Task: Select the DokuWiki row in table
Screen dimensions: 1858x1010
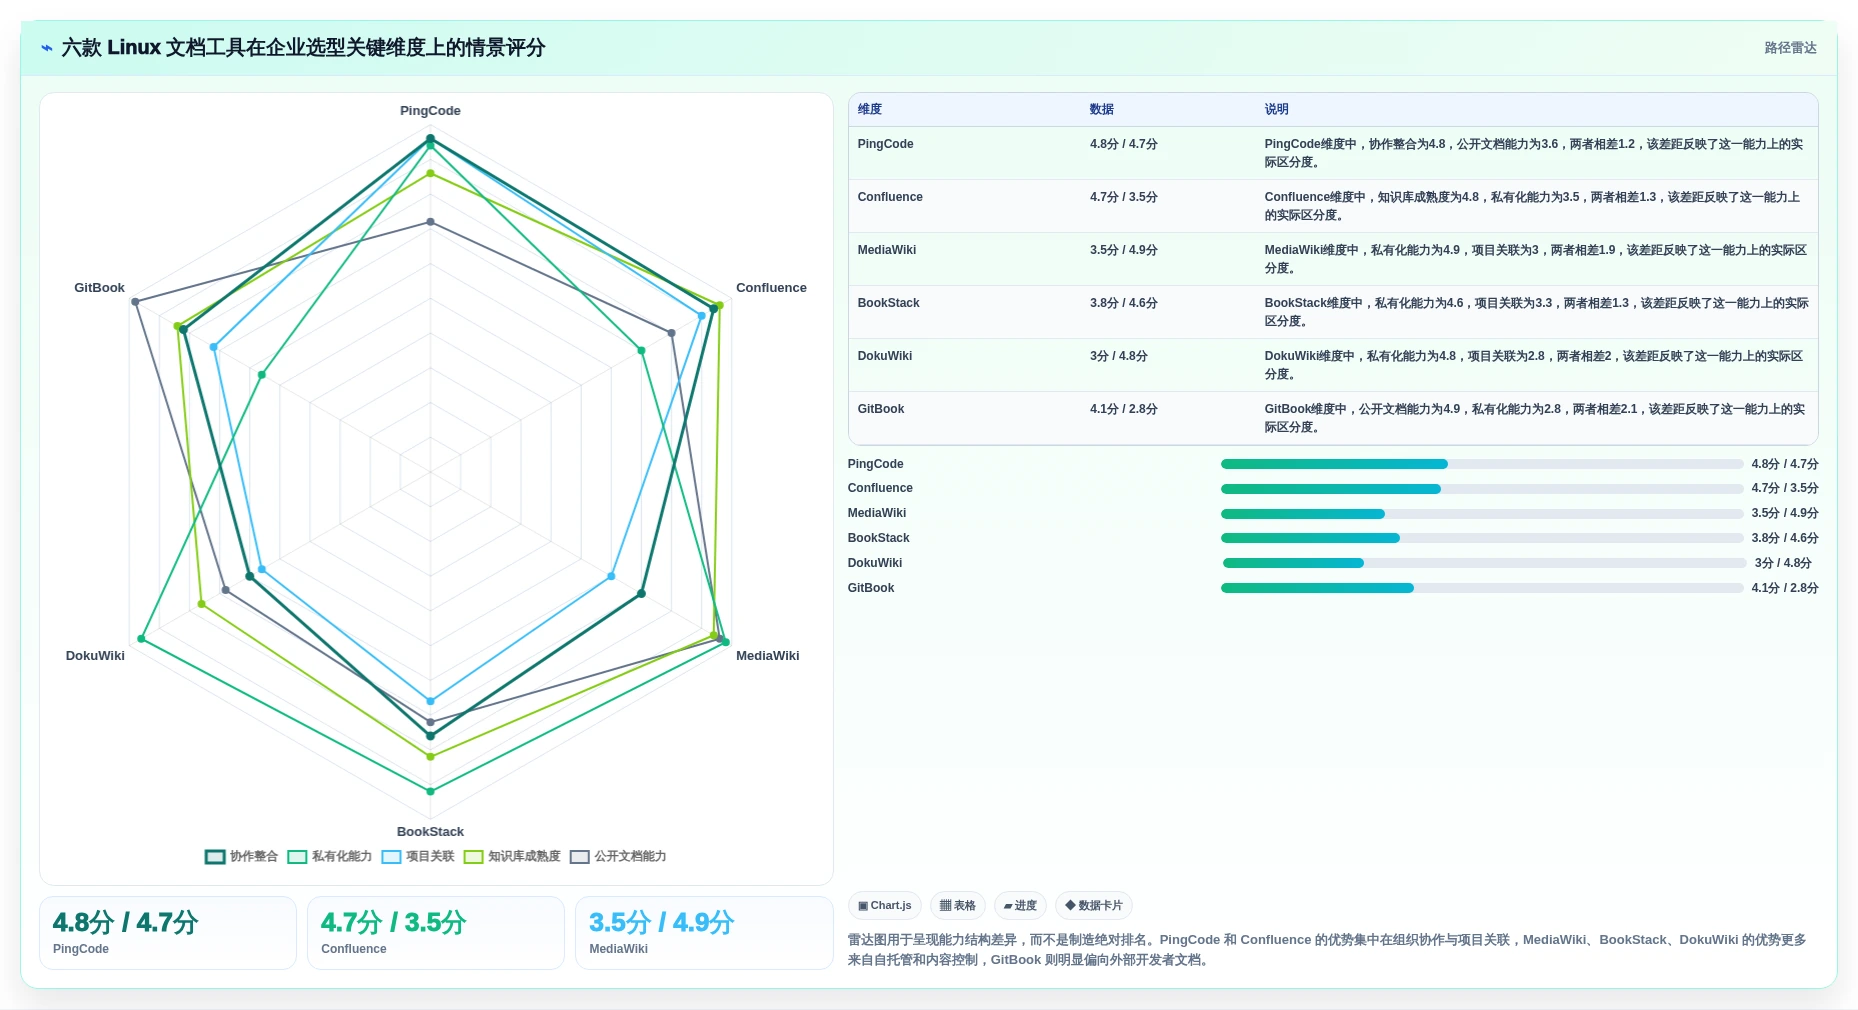Action: pyautogui.click(x=1333, y=365)
